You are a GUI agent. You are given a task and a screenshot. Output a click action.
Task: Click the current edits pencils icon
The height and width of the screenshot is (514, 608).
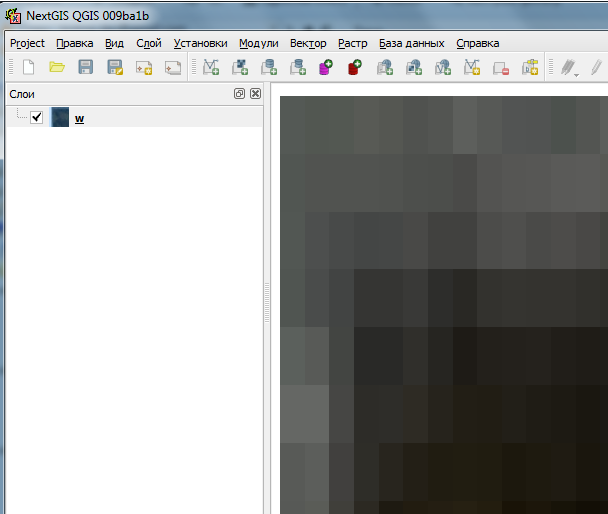coord(568,67)
